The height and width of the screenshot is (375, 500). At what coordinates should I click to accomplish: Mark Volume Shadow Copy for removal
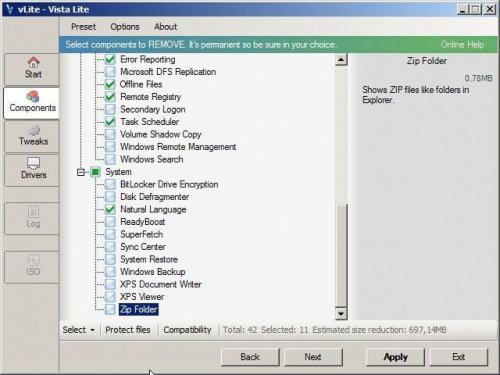click(x=110, y=134)
